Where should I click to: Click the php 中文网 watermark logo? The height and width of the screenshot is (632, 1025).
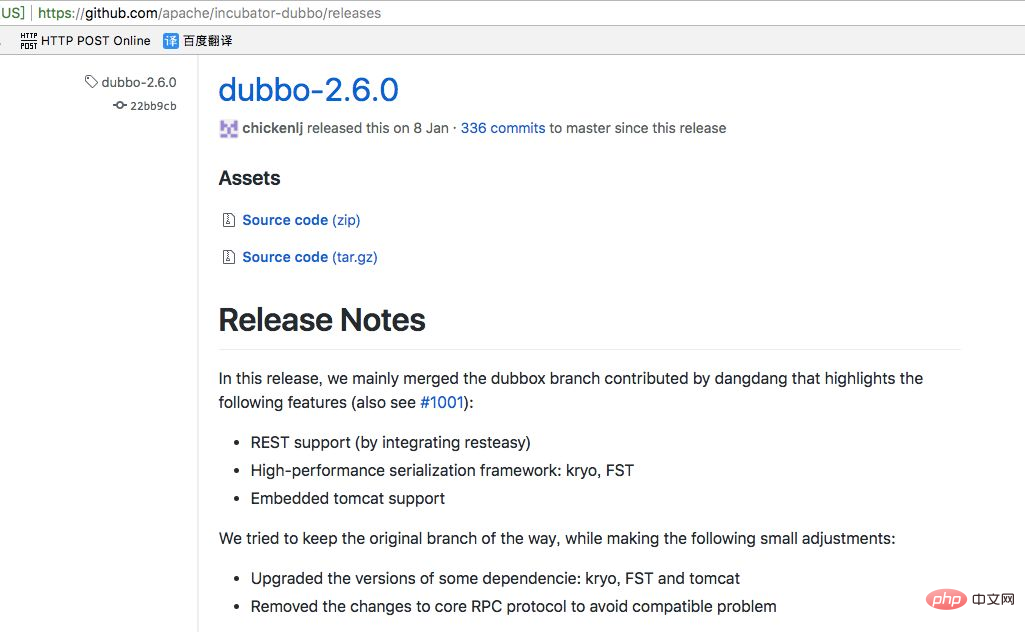point(971,599)
